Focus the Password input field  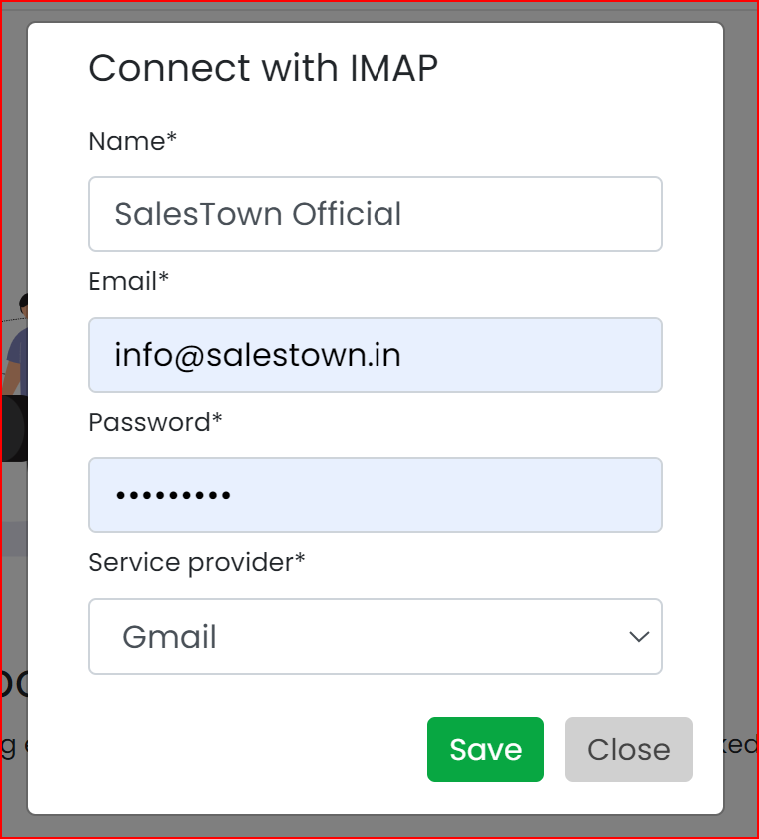click(x=375, y=495)
